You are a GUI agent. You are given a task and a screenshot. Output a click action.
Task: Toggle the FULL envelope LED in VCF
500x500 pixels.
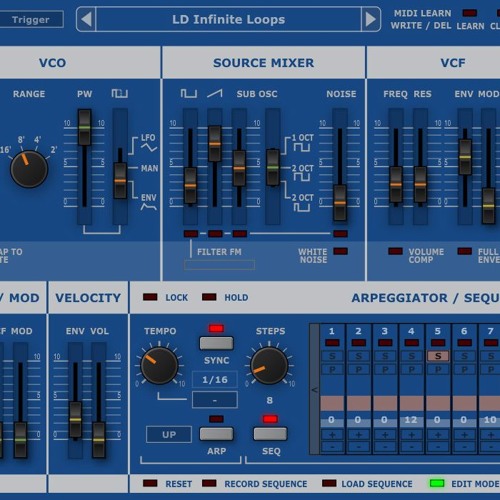[465, 251]
